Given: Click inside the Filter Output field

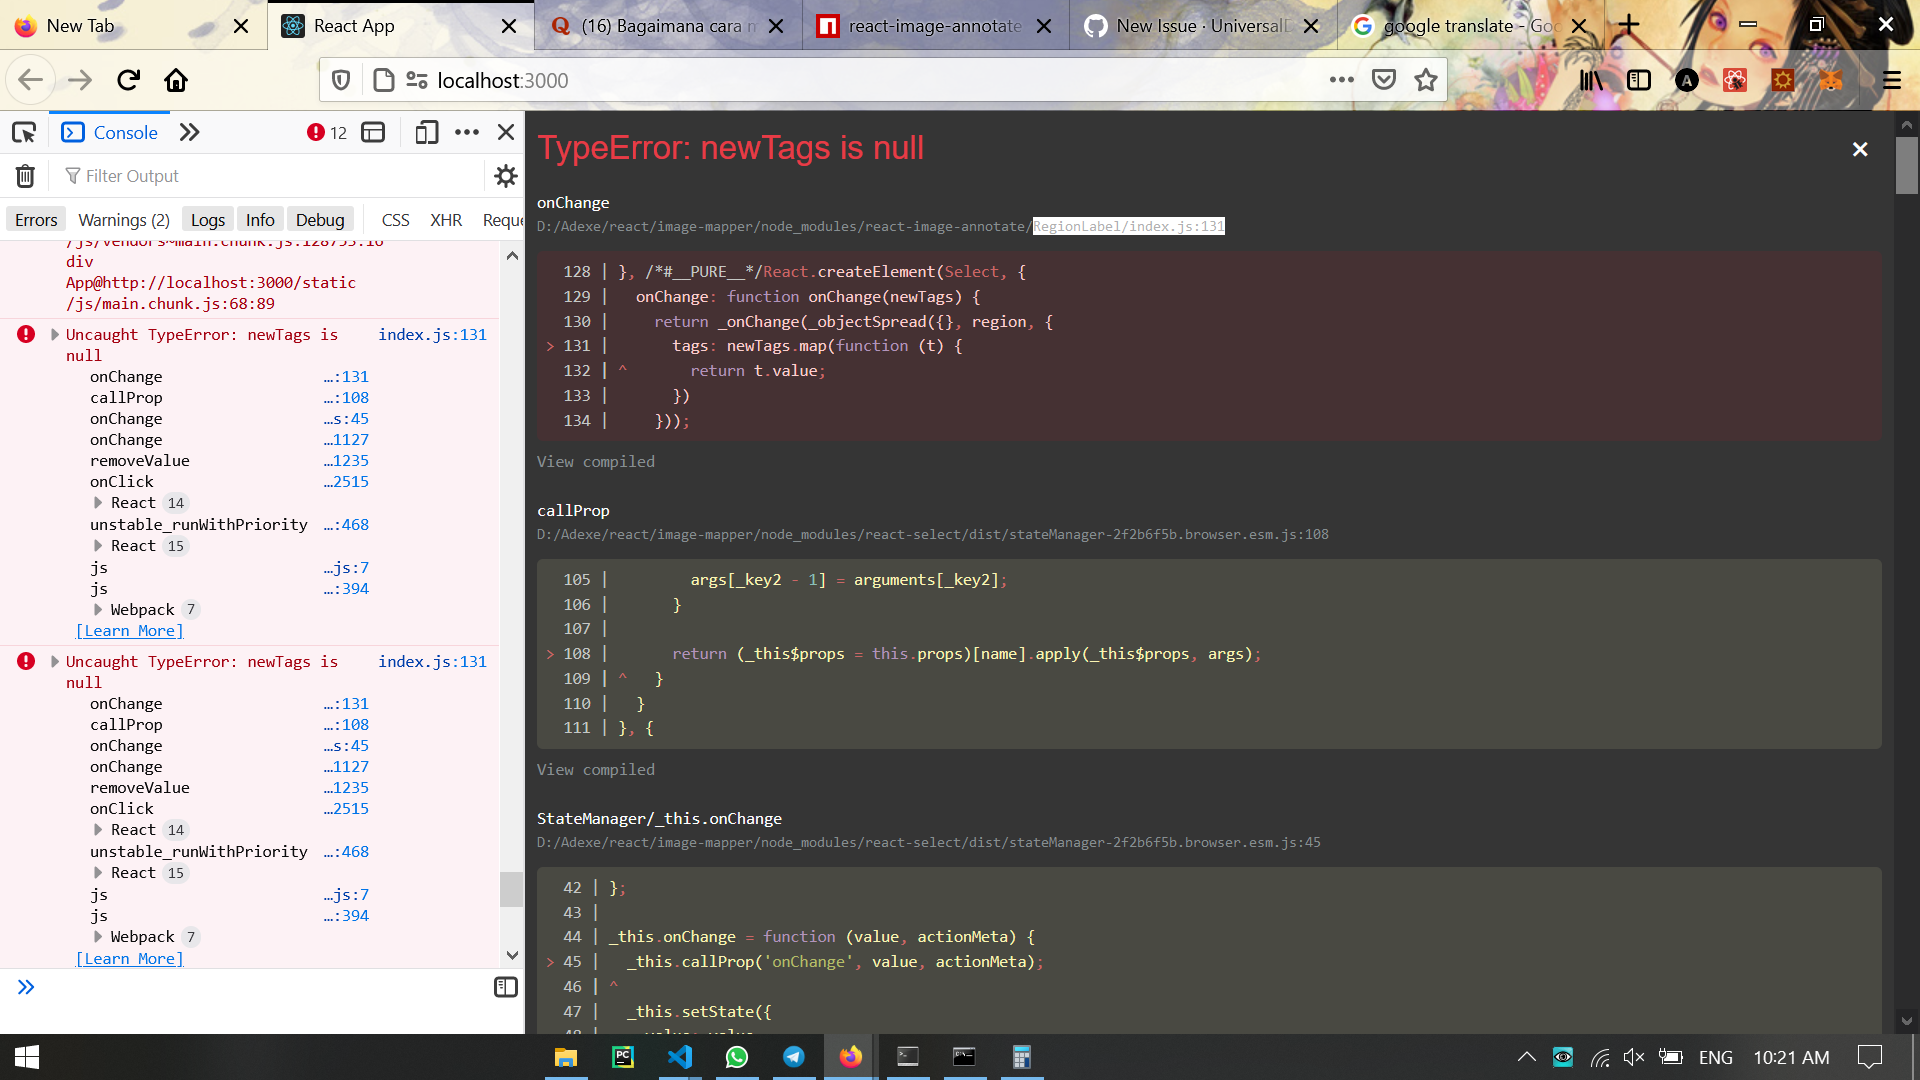Looking at the screenshot, I should [200, 175].
